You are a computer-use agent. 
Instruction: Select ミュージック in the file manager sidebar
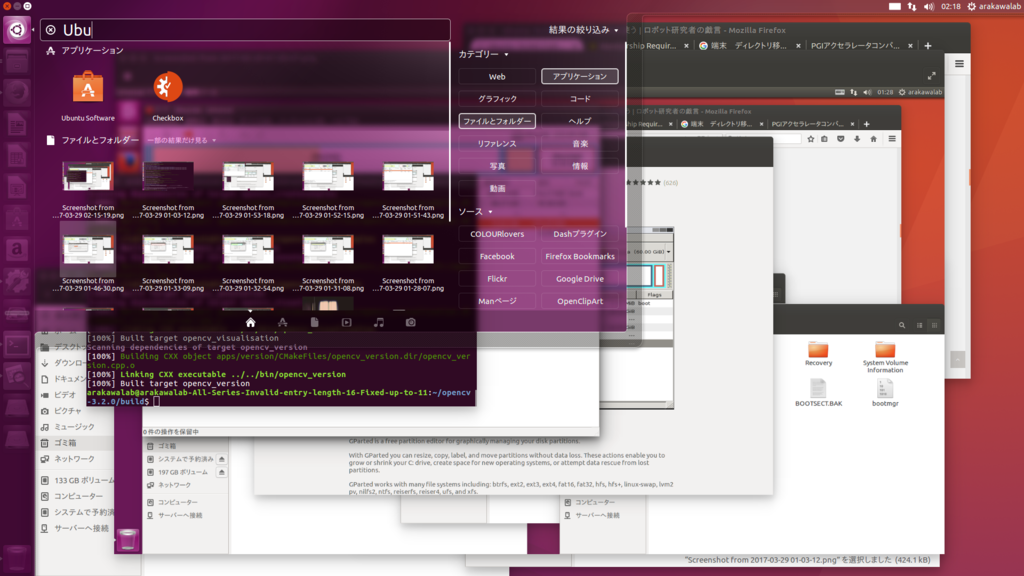pos(74,427)
